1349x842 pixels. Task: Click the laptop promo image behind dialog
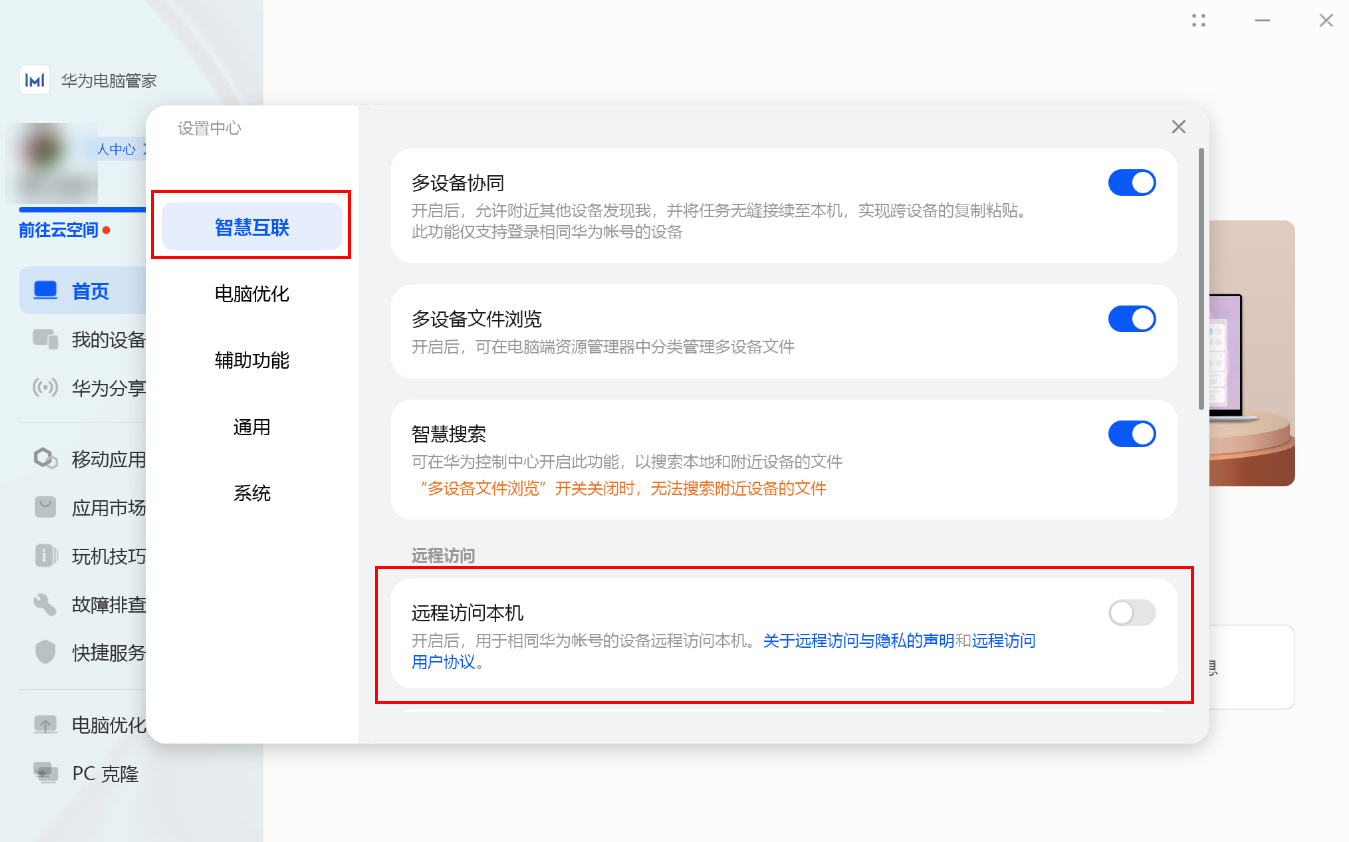coord(1252,353)
